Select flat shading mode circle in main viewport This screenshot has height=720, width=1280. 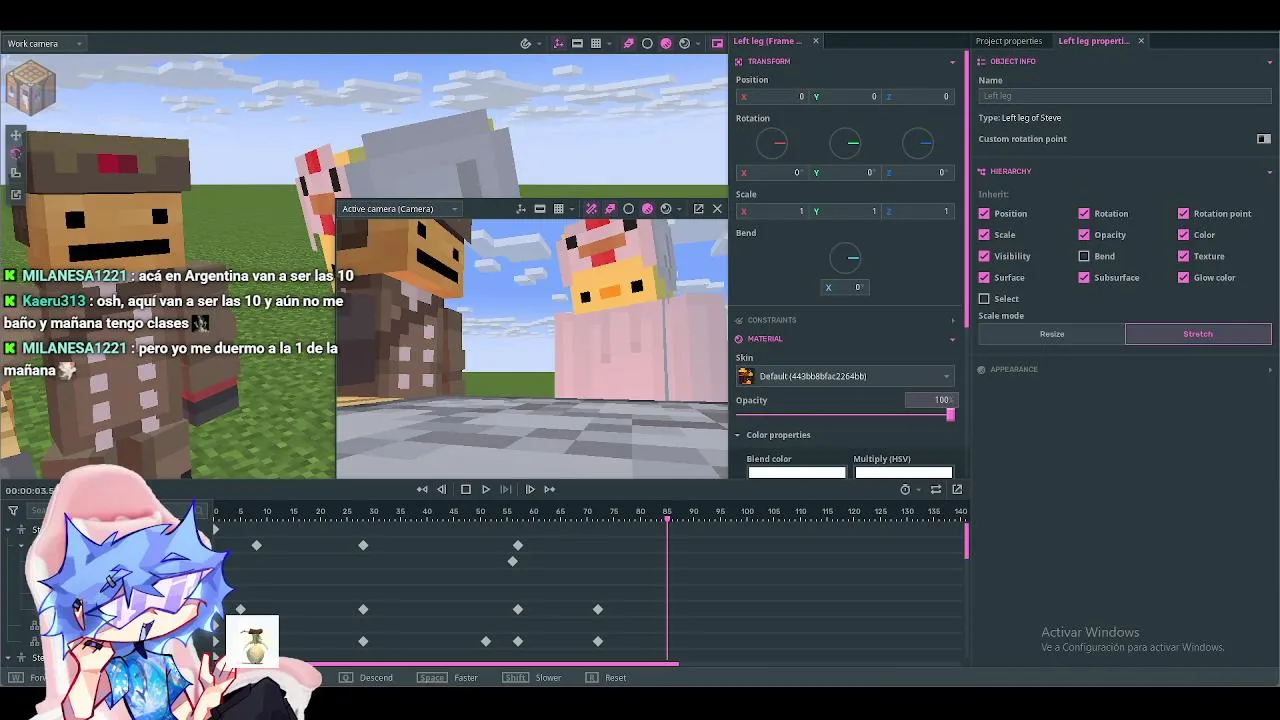click(x=647, y=44)
